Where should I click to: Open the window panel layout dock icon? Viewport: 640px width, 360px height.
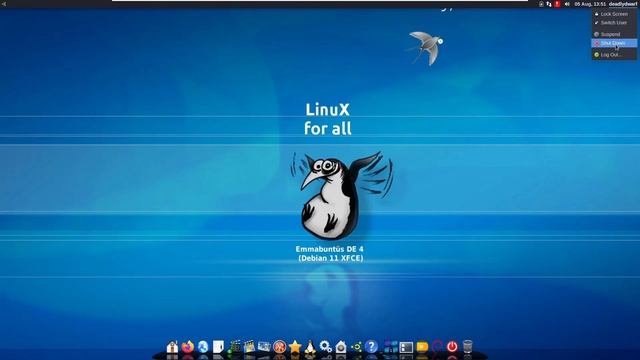(406, 347)
